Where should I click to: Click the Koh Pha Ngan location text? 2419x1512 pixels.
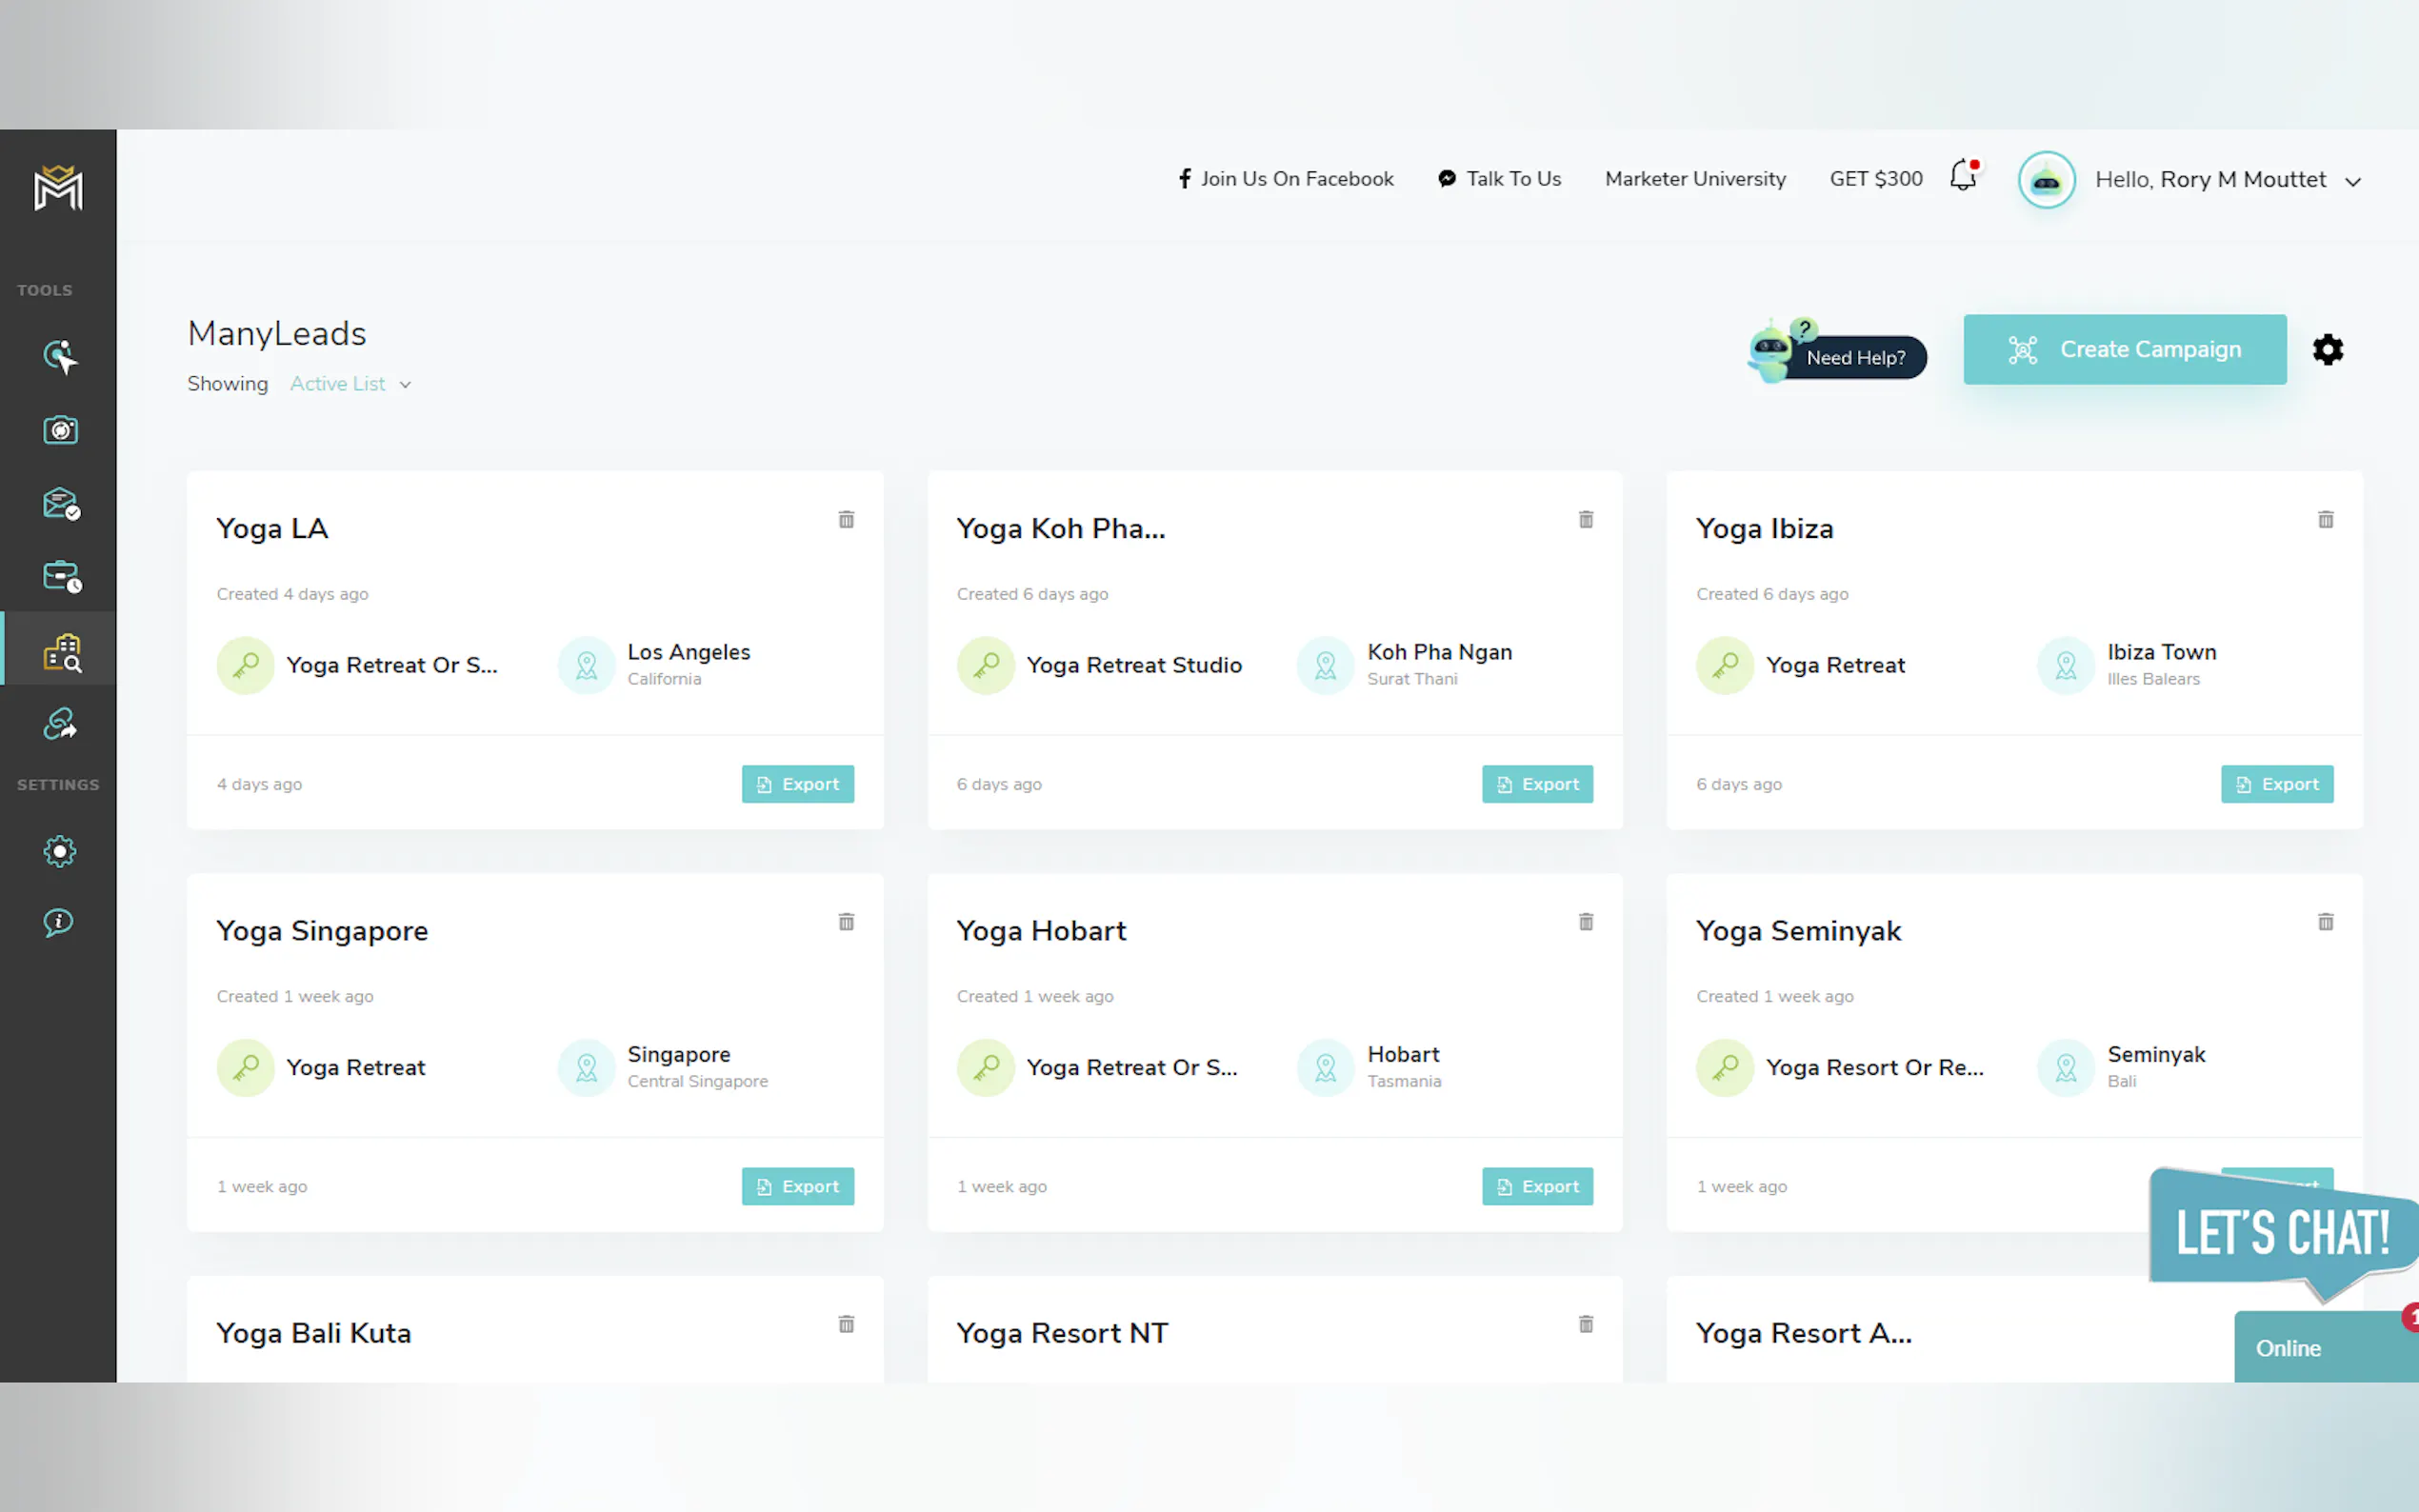coord(1439,652)
